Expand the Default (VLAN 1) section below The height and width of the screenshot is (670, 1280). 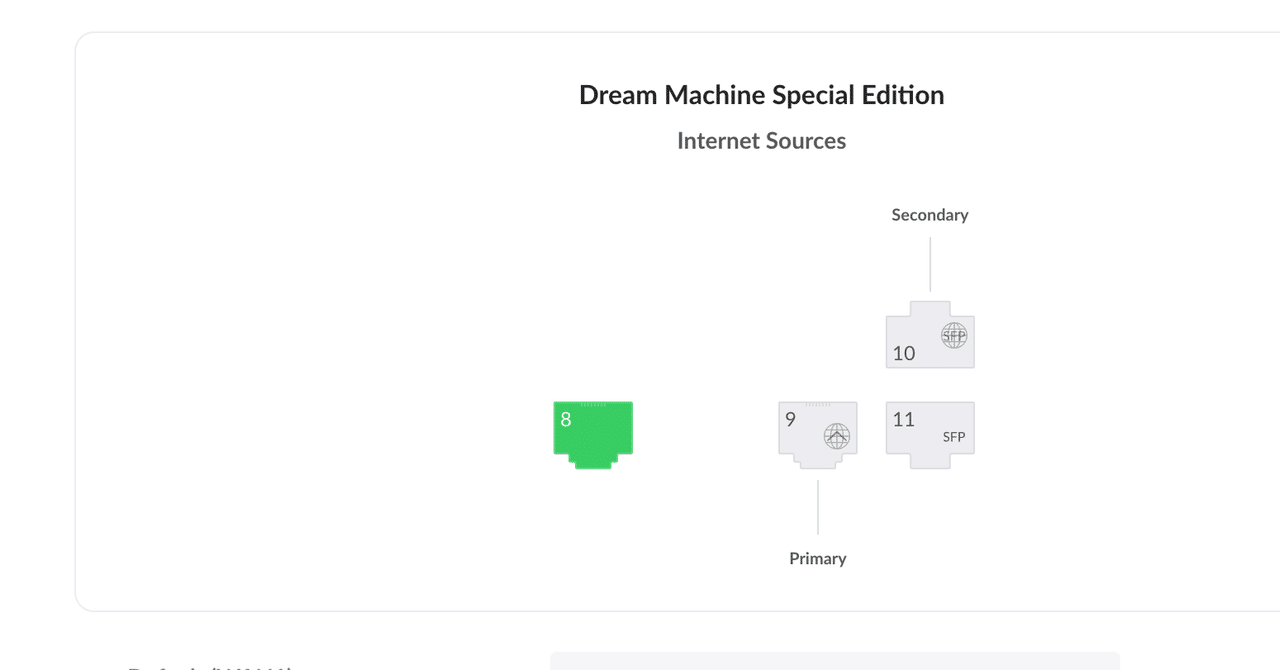(x=210, y=666)
